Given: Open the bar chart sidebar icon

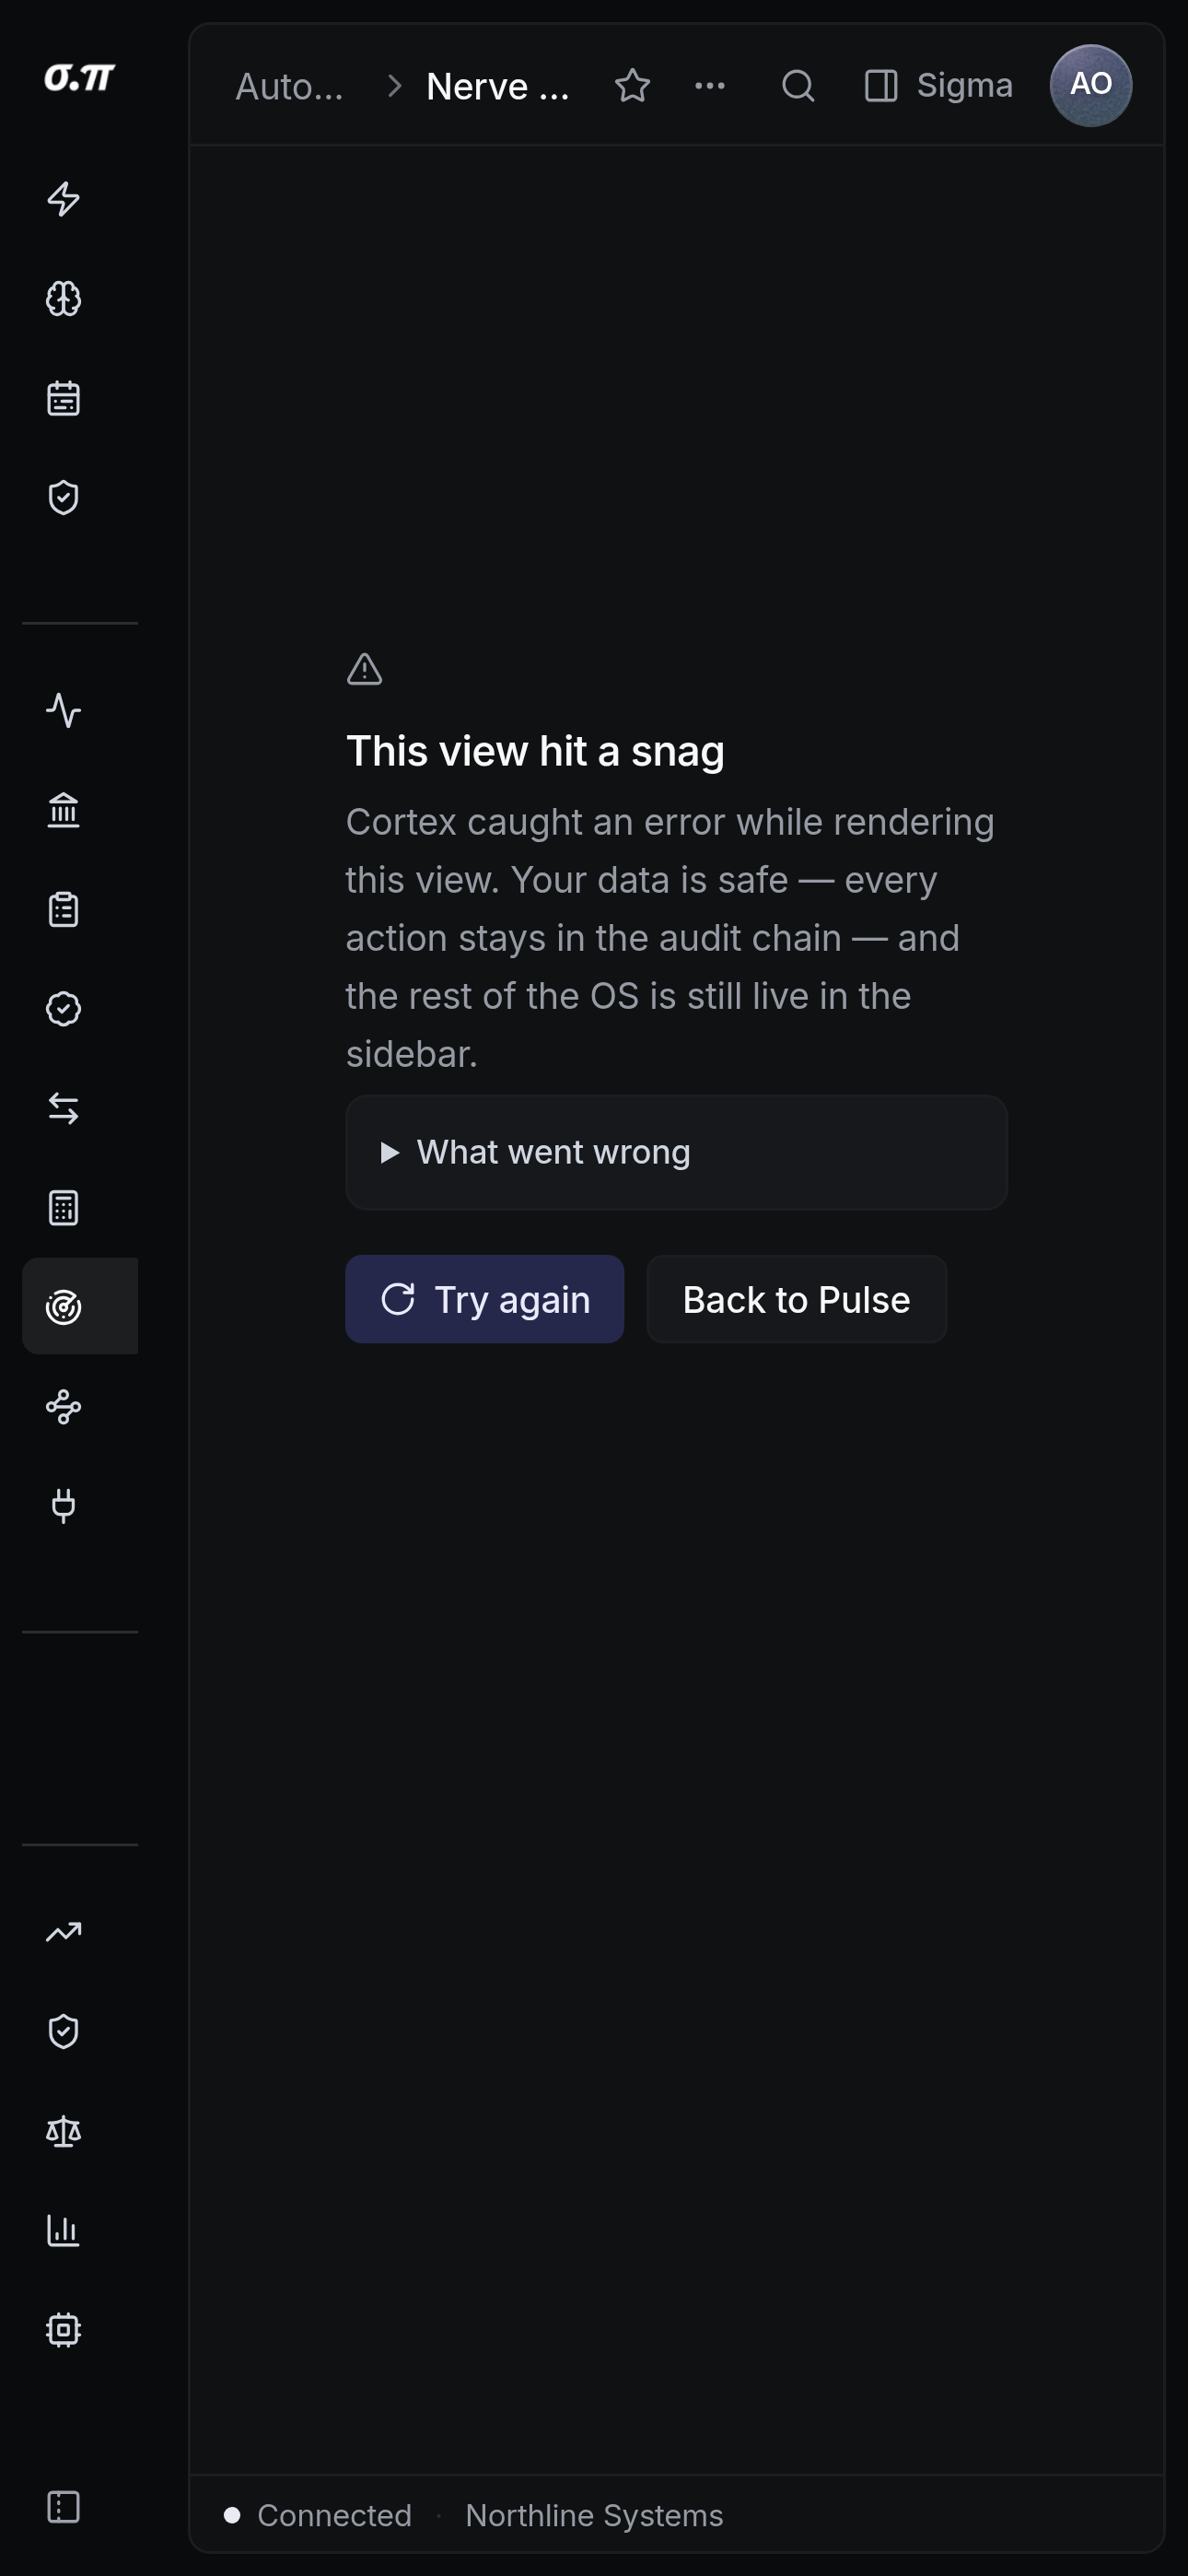Looking at the screenshot, I should coord(64,2231).
